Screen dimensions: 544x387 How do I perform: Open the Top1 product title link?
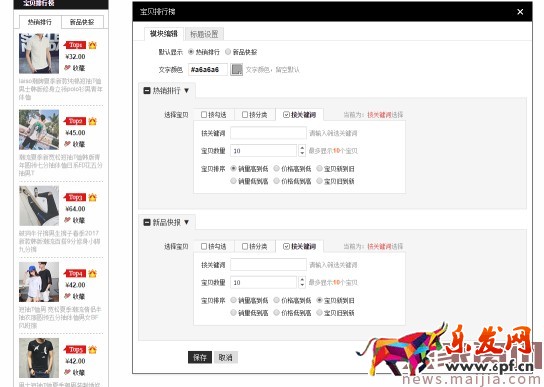click(x=61, y=89)
